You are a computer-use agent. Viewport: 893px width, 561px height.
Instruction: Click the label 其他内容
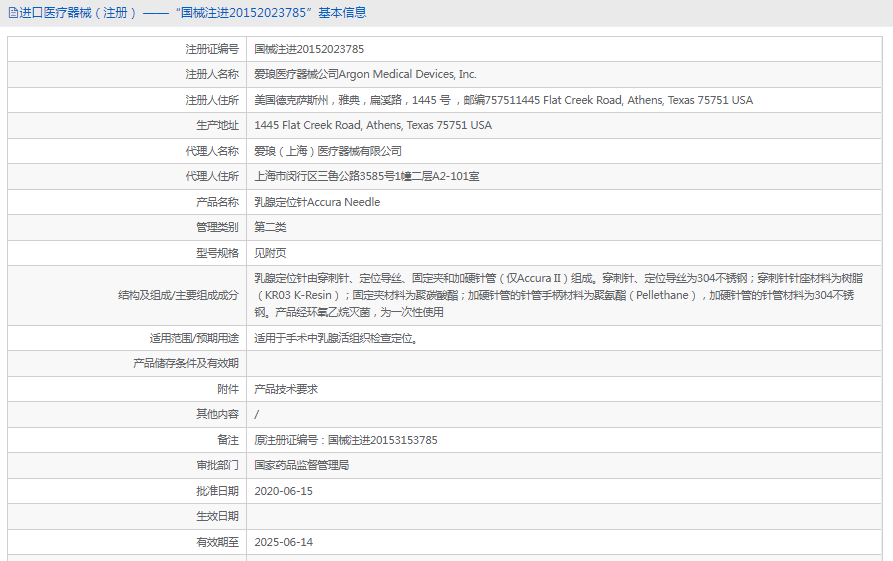[x=218, y=413]
